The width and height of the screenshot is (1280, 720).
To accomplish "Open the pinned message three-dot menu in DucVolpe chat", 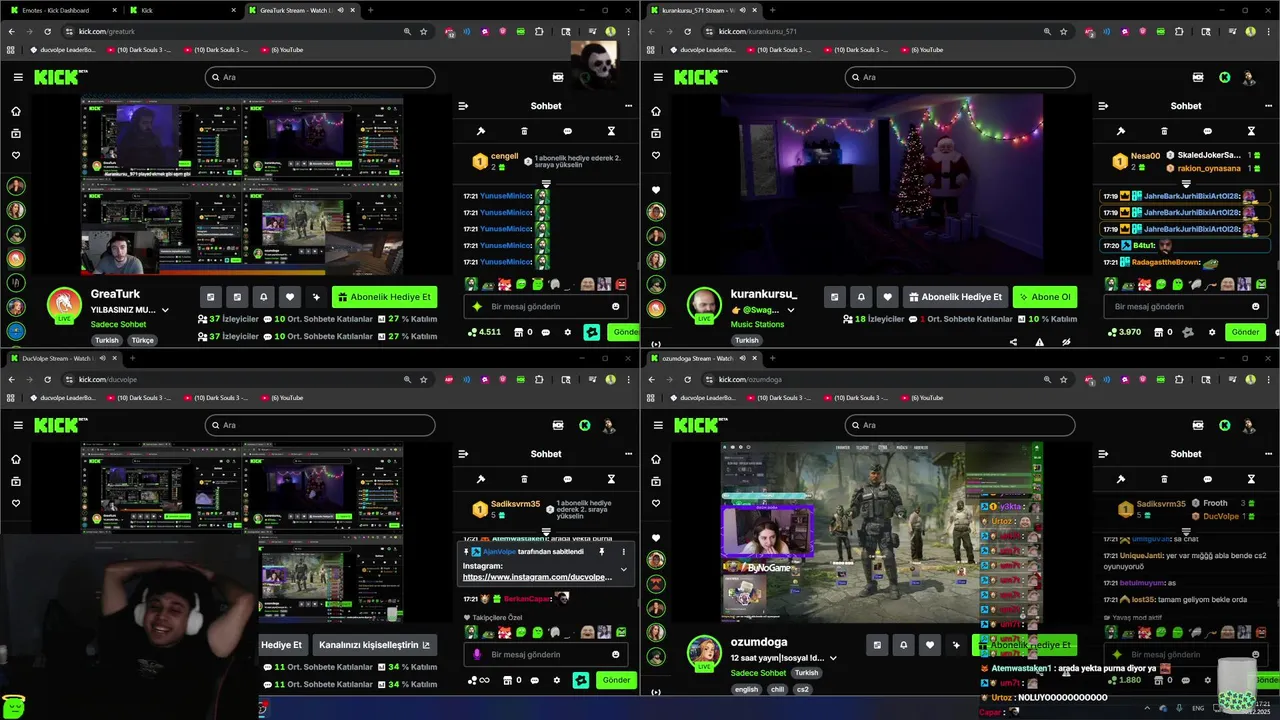I will (624, 551).
